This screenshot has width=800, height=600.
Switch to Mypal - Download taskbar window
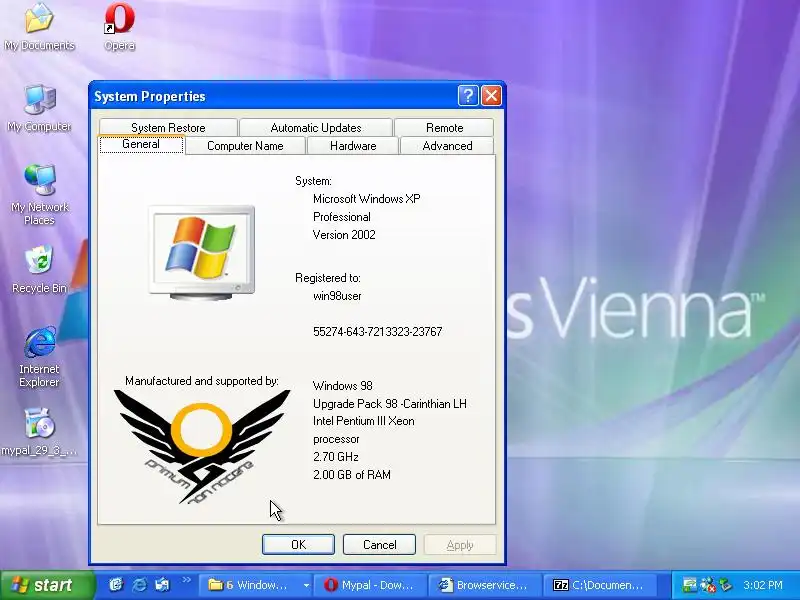[370, 585]
